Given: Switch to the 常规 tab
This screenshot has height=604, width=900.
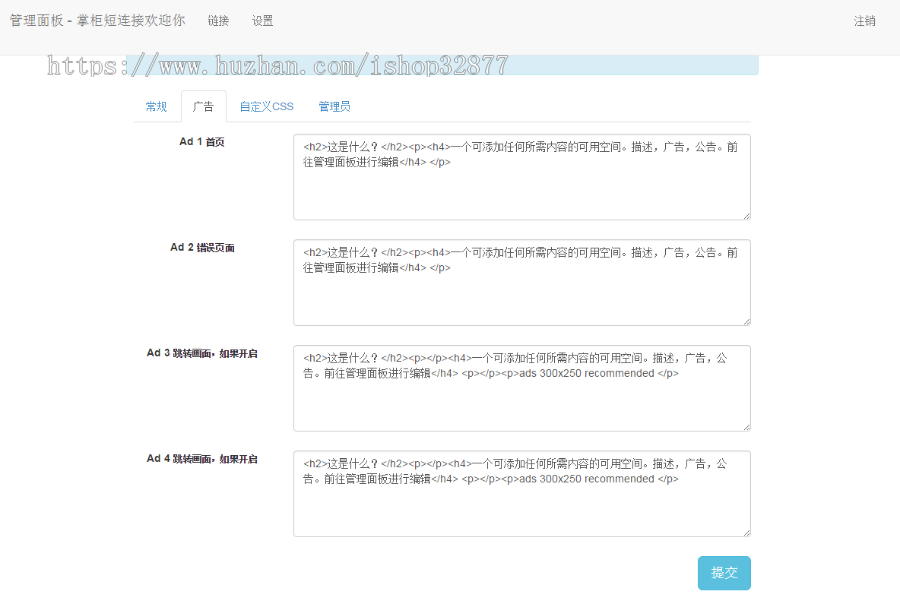Looking at the screenshot, I should pyautogui.click(x=156, y=107).
